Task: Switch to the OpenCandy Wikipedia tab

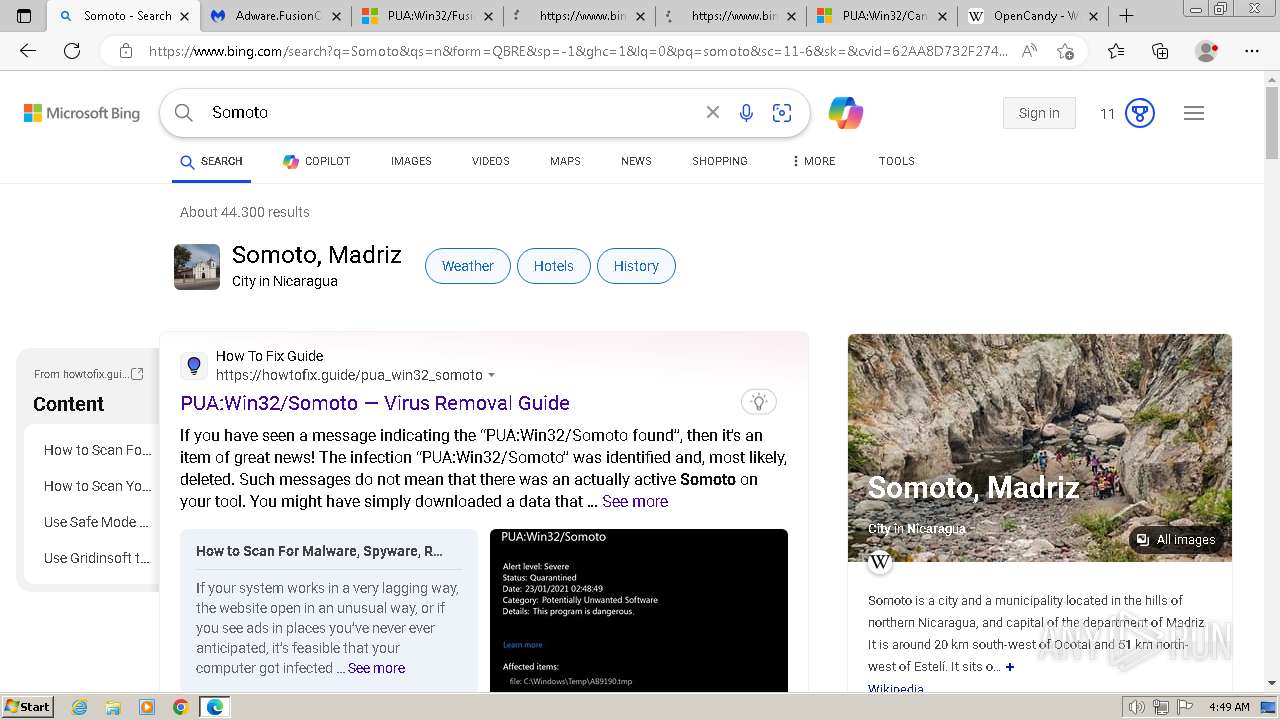Action: (1032, 16)
